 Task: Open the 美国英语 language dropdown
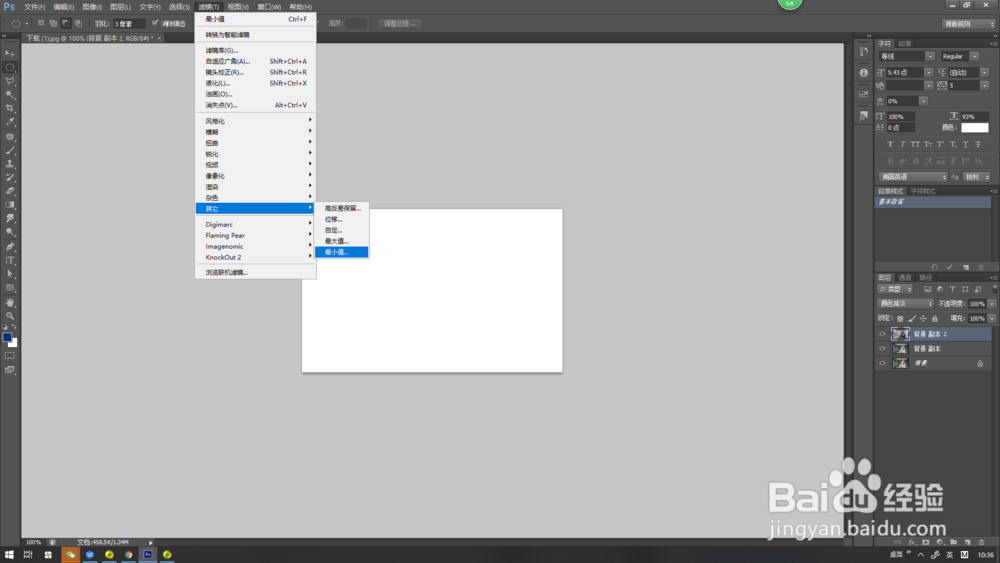(x=913, y=177)
